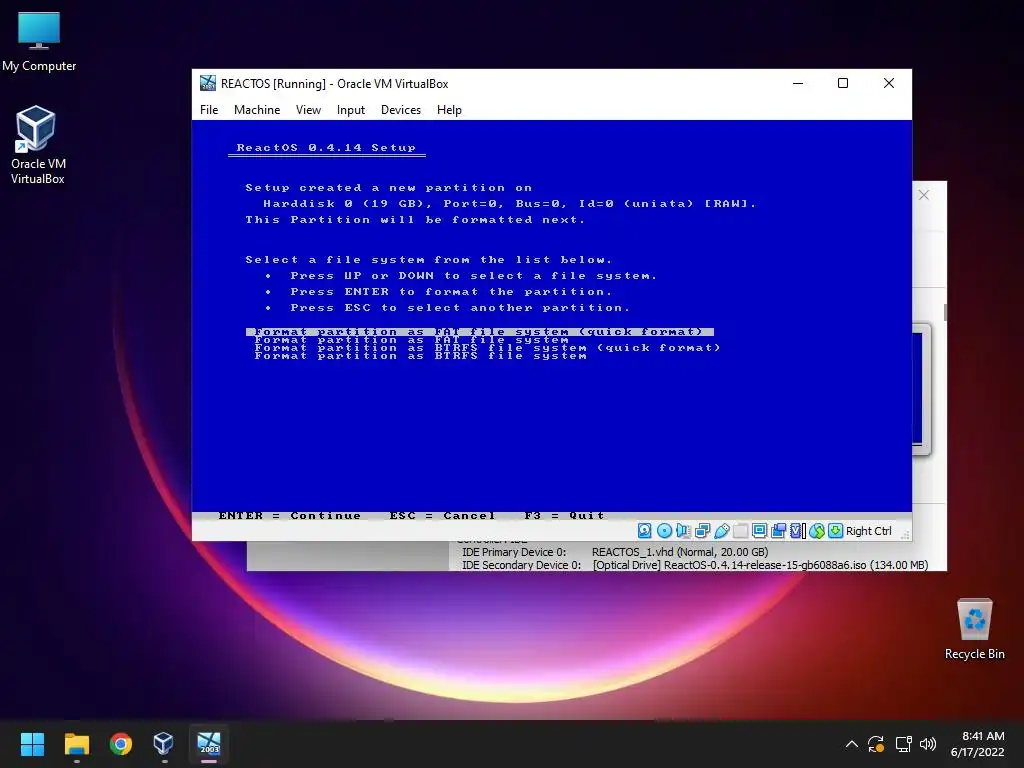Click the ReactOS 0.4.14 Setup heading
Screen dimensions: 1024x768
pyautogui.click(x=326, y=148)
